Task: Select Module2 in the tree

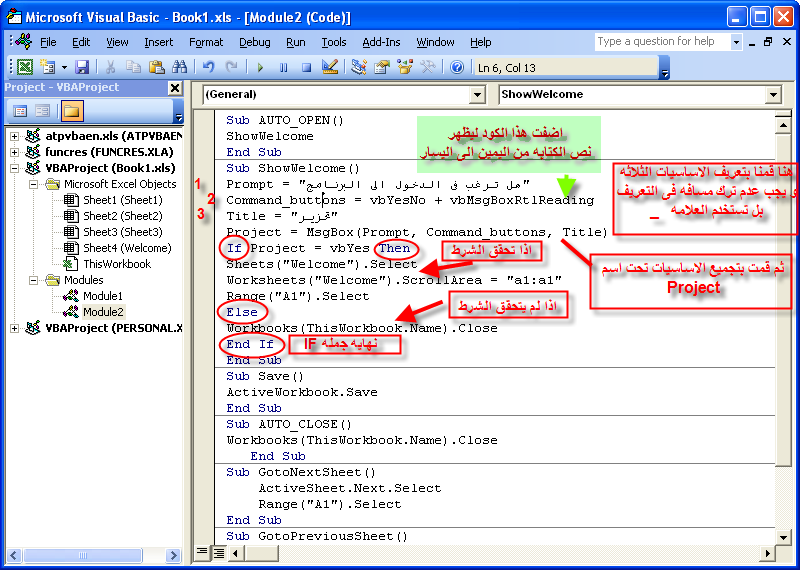Action: coord(103,312)
